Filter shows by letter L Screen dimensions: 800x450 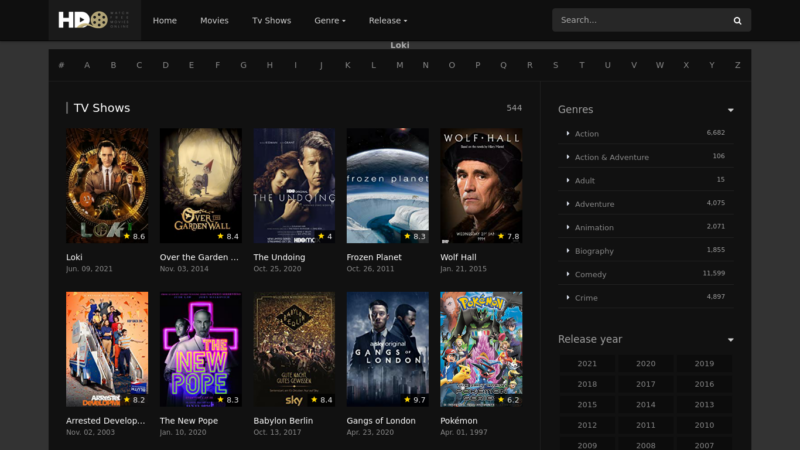coord(373,65)
